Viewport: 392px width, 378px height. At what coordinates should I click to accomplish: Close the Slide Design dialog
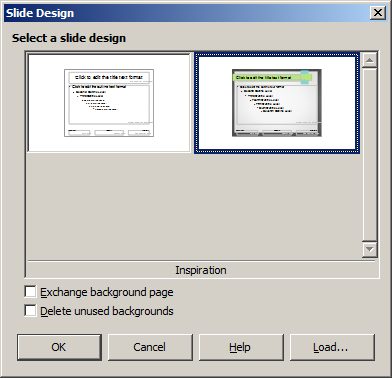(378, 13)
